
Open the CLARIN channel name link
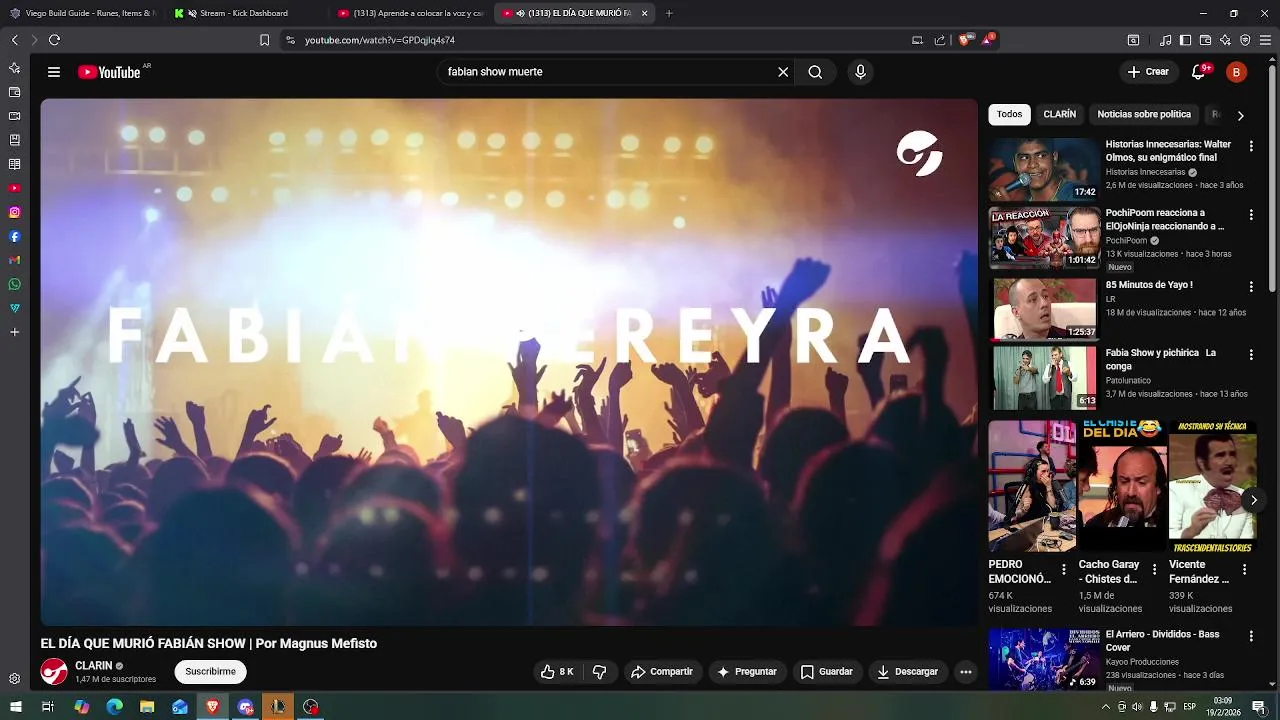[94, 666]
